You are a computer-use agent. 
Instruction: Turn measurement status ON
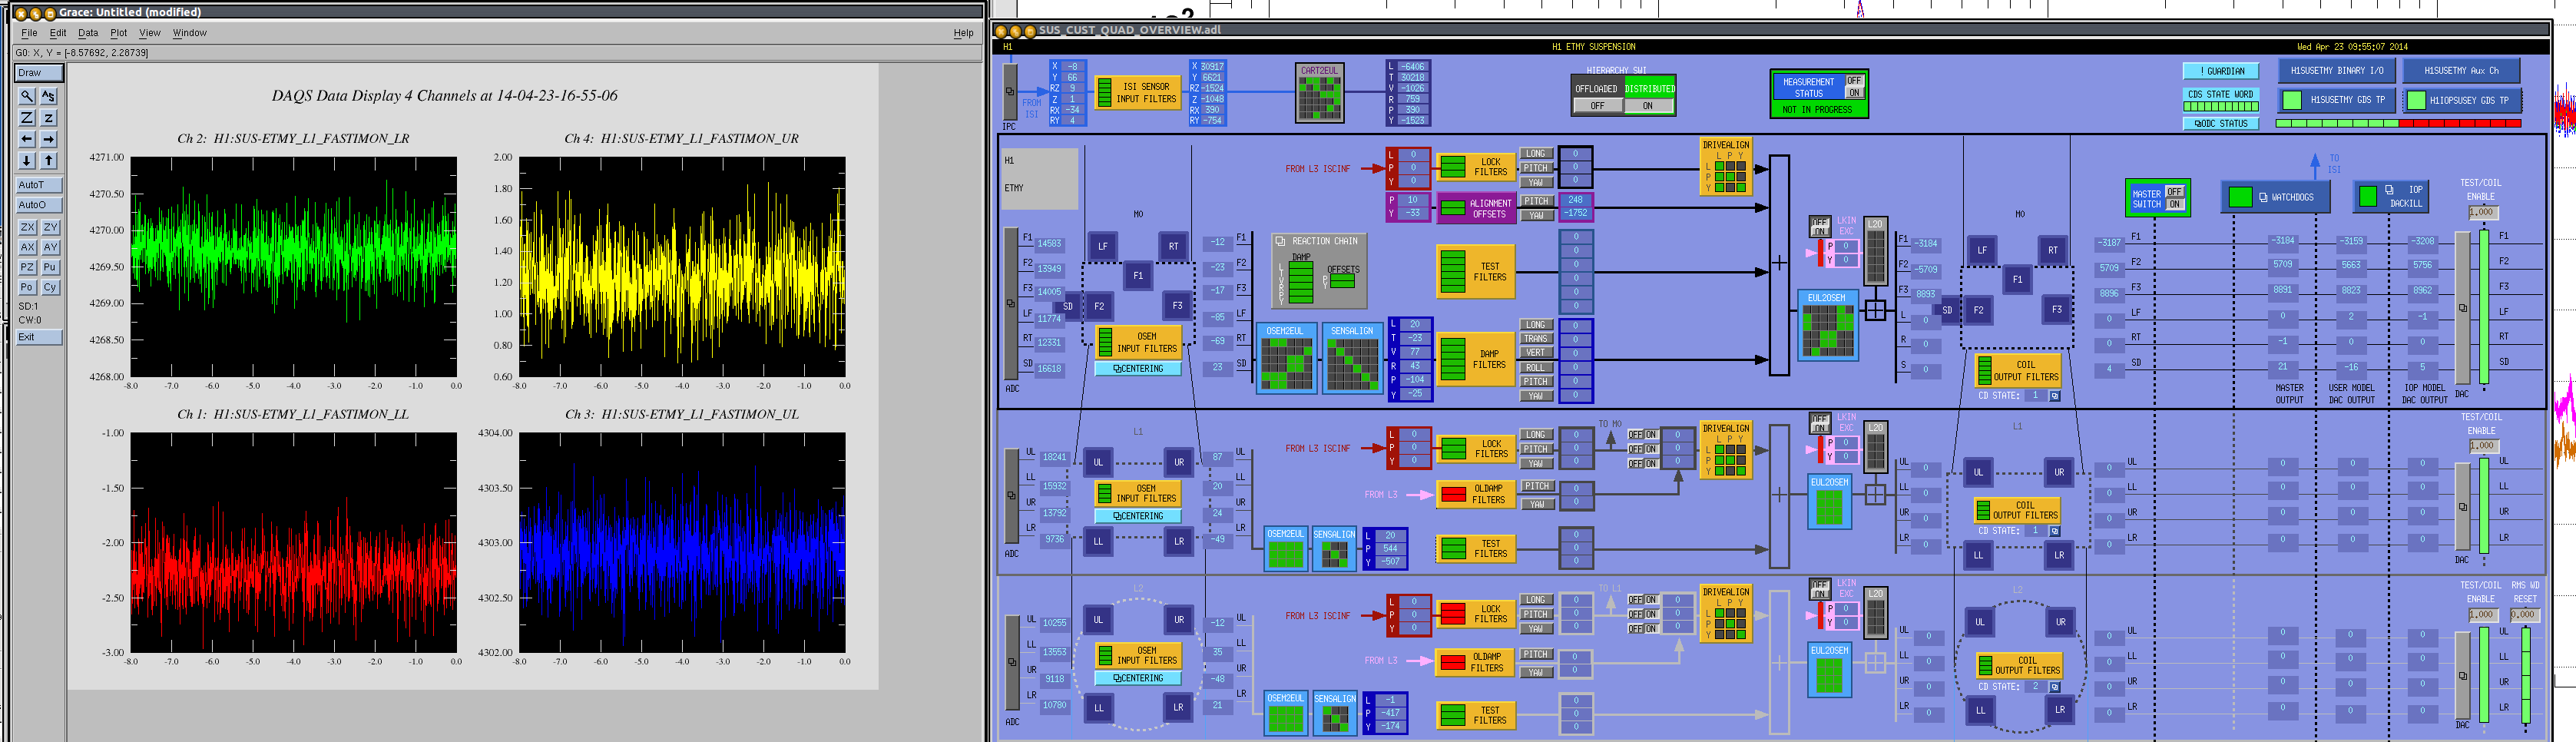tap(1854, 93)
